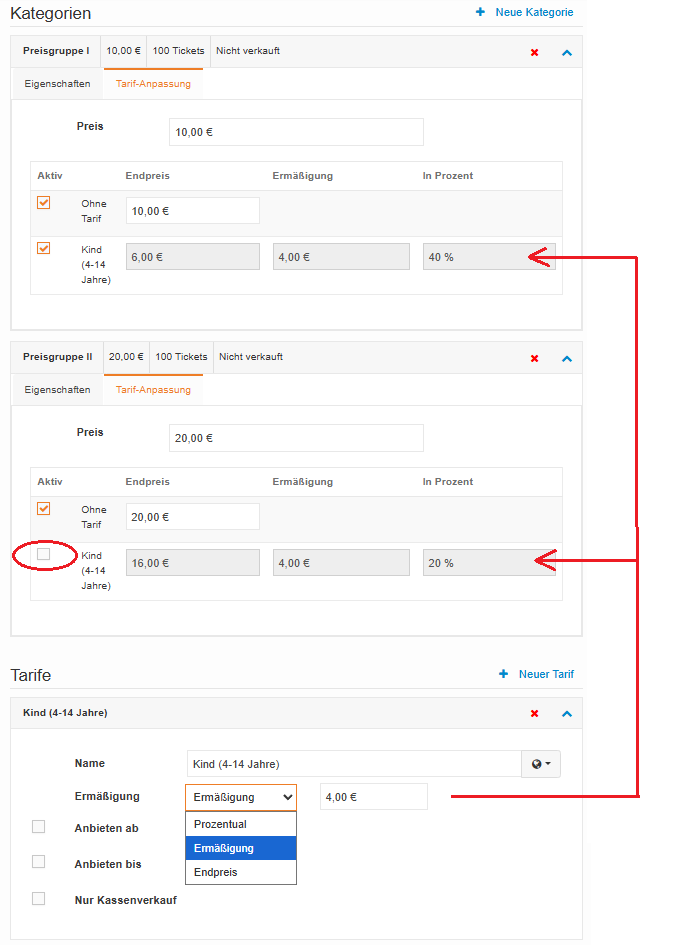This screenshot has width=684, height=945.
Task: Click the plus icon beside Neuer Tarif
Action: click(503, 674)
